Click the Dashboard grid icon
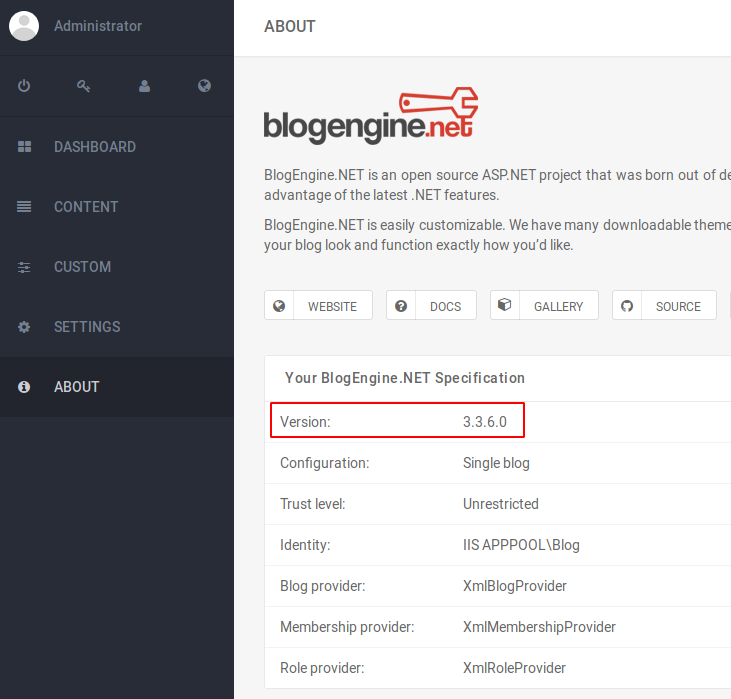Viewport: 731px width, 699px height. point(24,147)
